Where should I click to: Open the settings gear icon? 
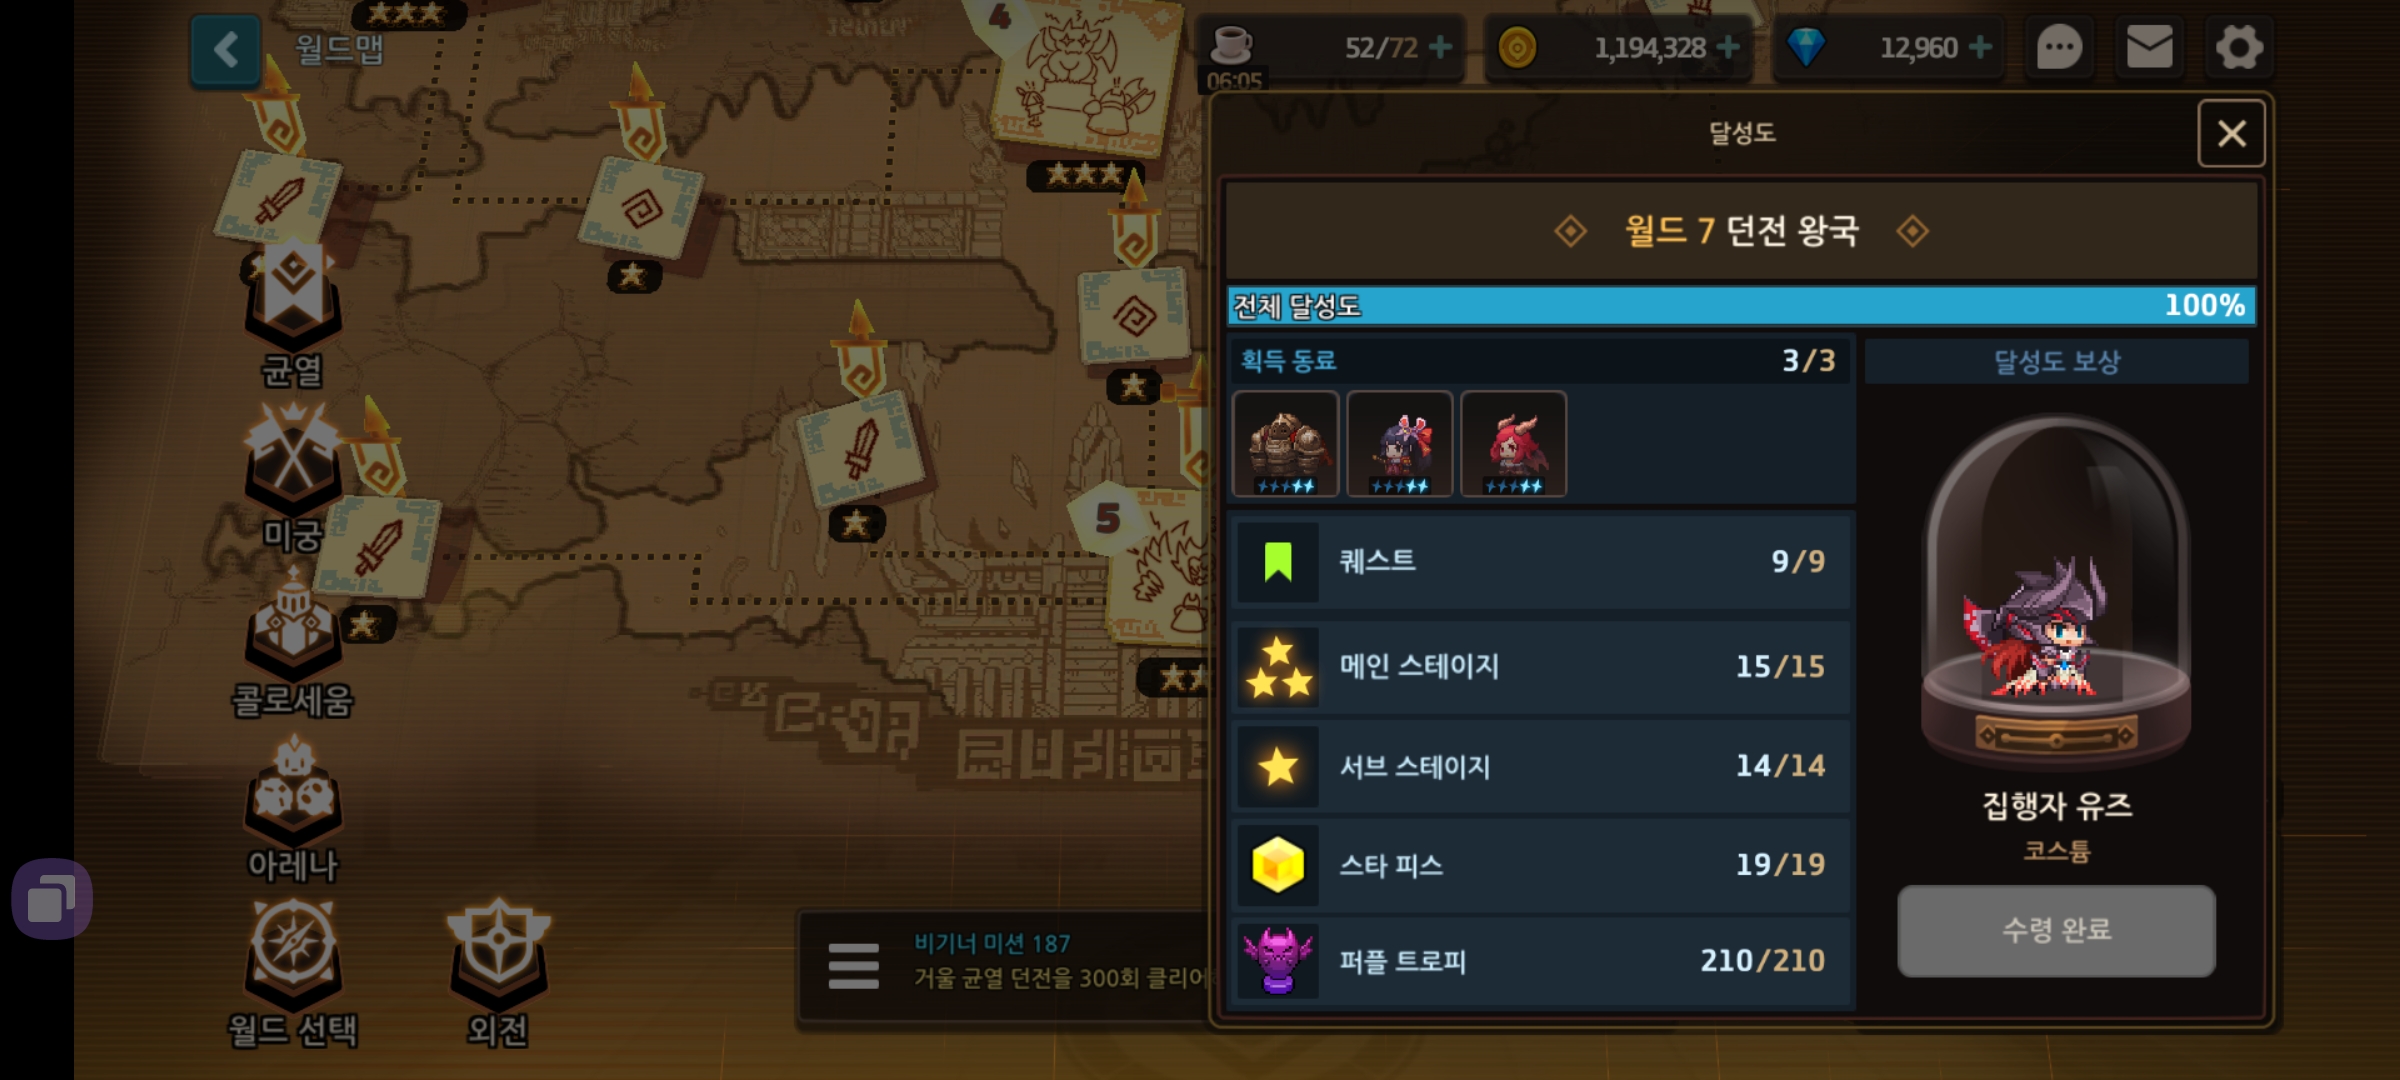tap(2239, 47)
